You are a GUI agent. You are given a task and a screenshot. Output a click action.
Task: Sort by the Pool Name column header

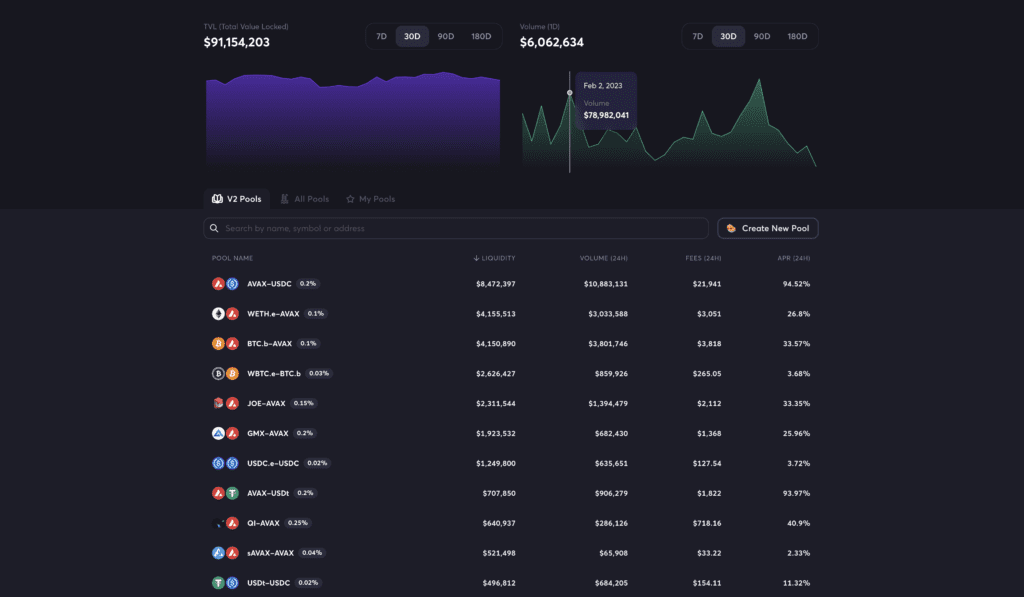click(232, 258)
